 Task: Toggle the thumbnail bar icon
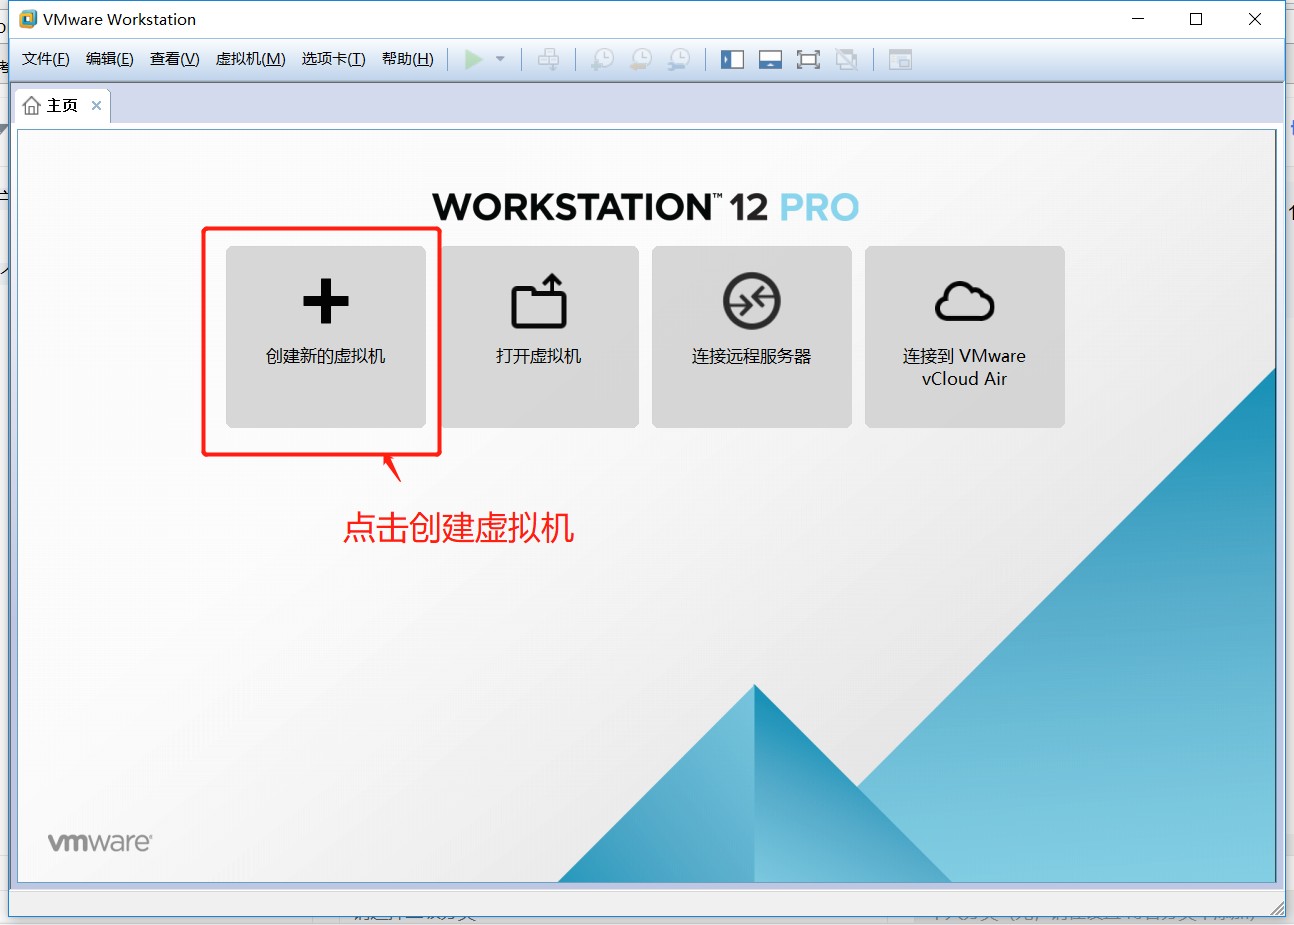(770, 60)
